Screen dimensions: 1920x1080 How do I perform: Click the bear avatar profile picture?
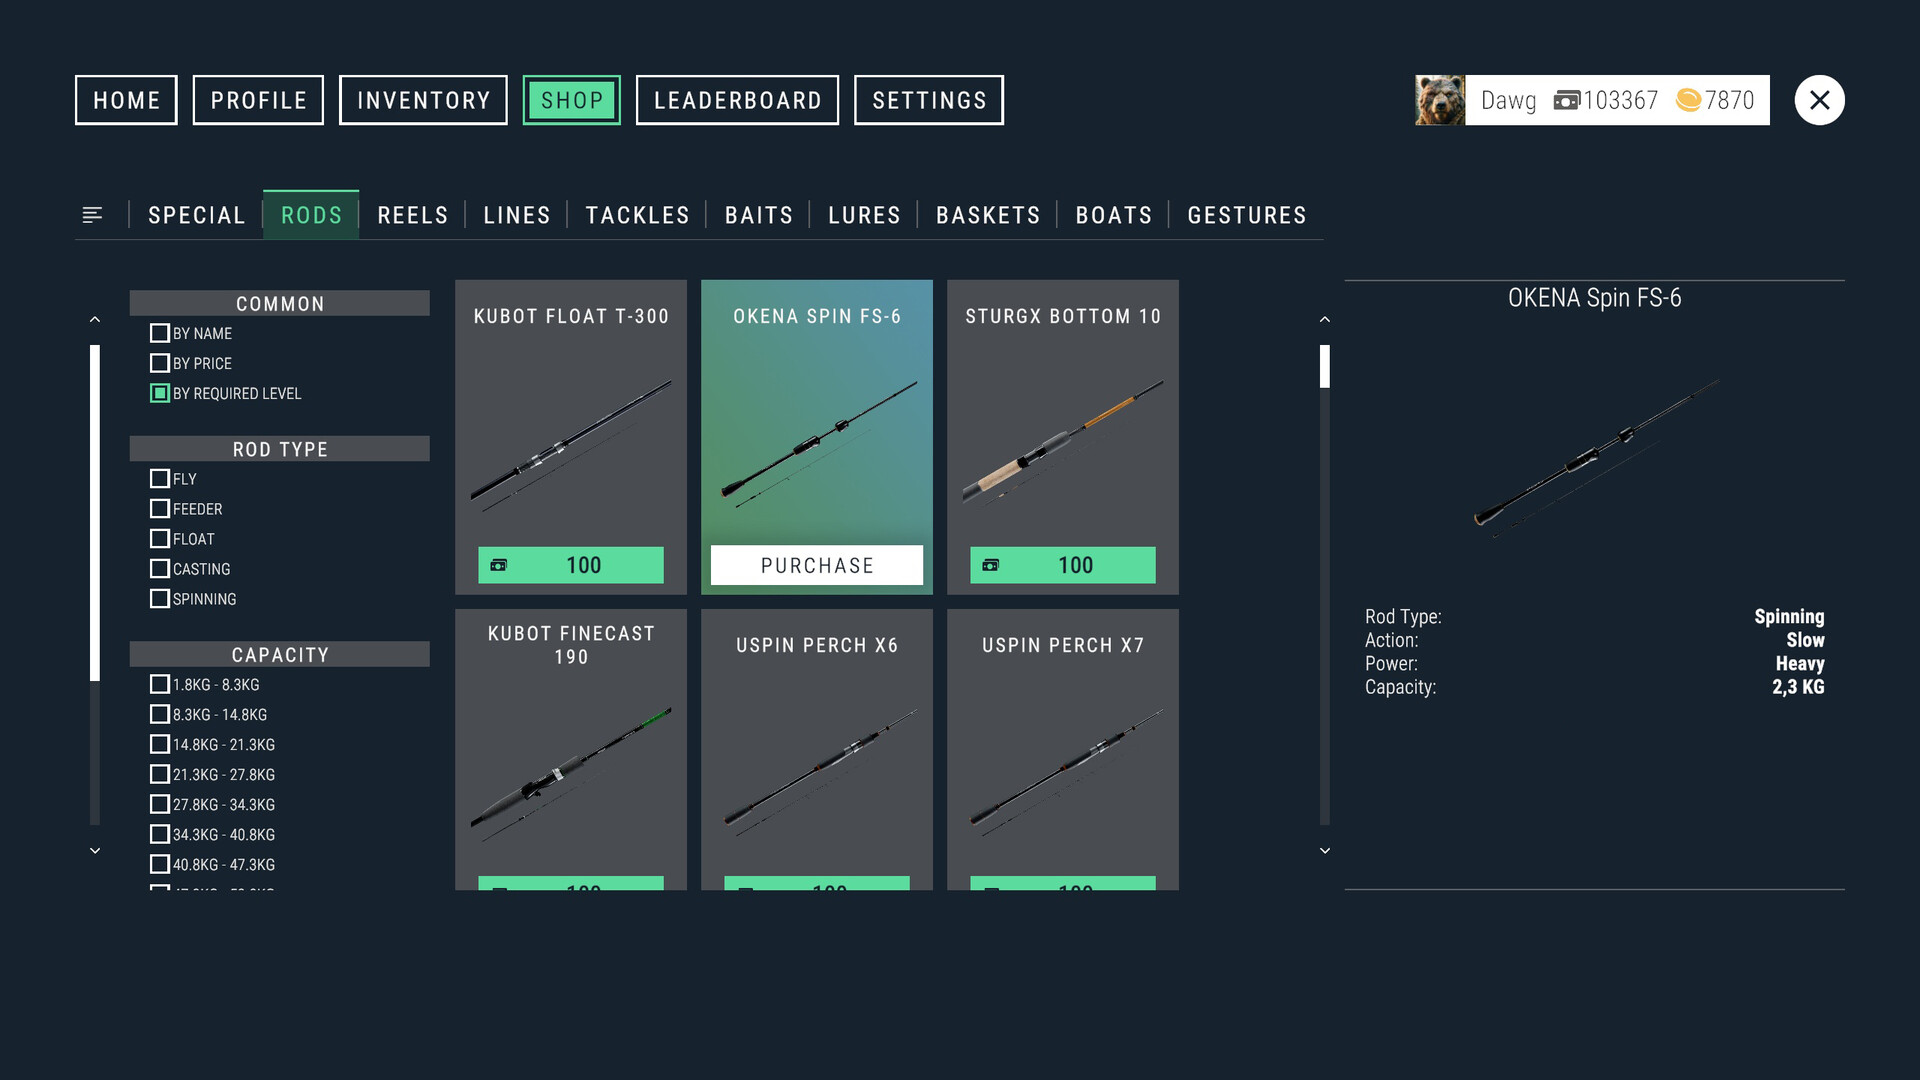coord(1440,100)
